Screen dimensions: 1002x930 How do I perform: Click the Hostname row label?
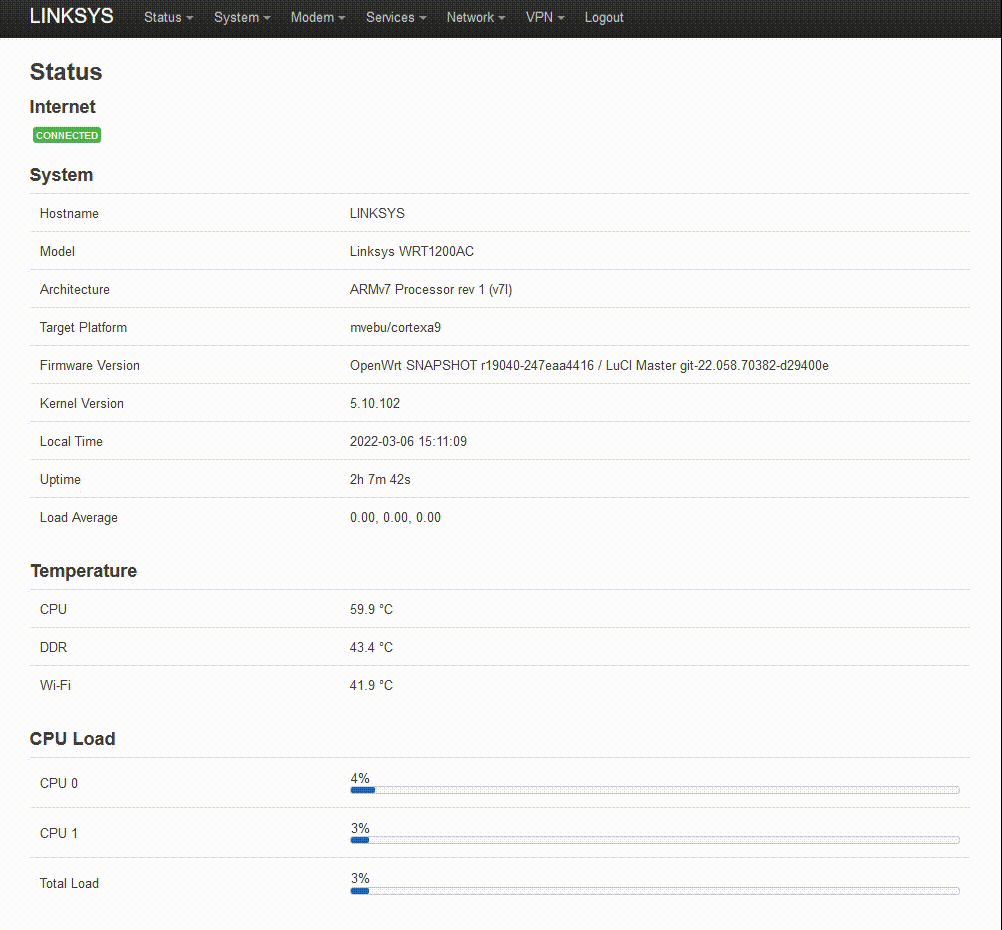click(x=69, y=213)
